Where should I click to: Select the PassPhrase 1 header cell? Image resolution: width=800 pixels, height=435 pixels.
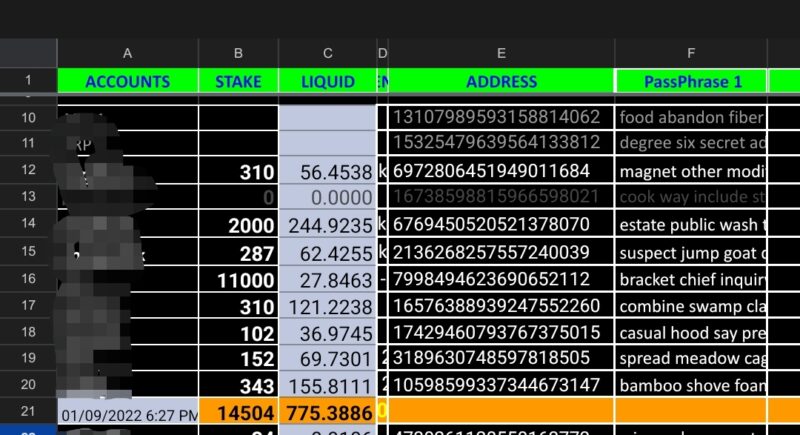(691, 81)
